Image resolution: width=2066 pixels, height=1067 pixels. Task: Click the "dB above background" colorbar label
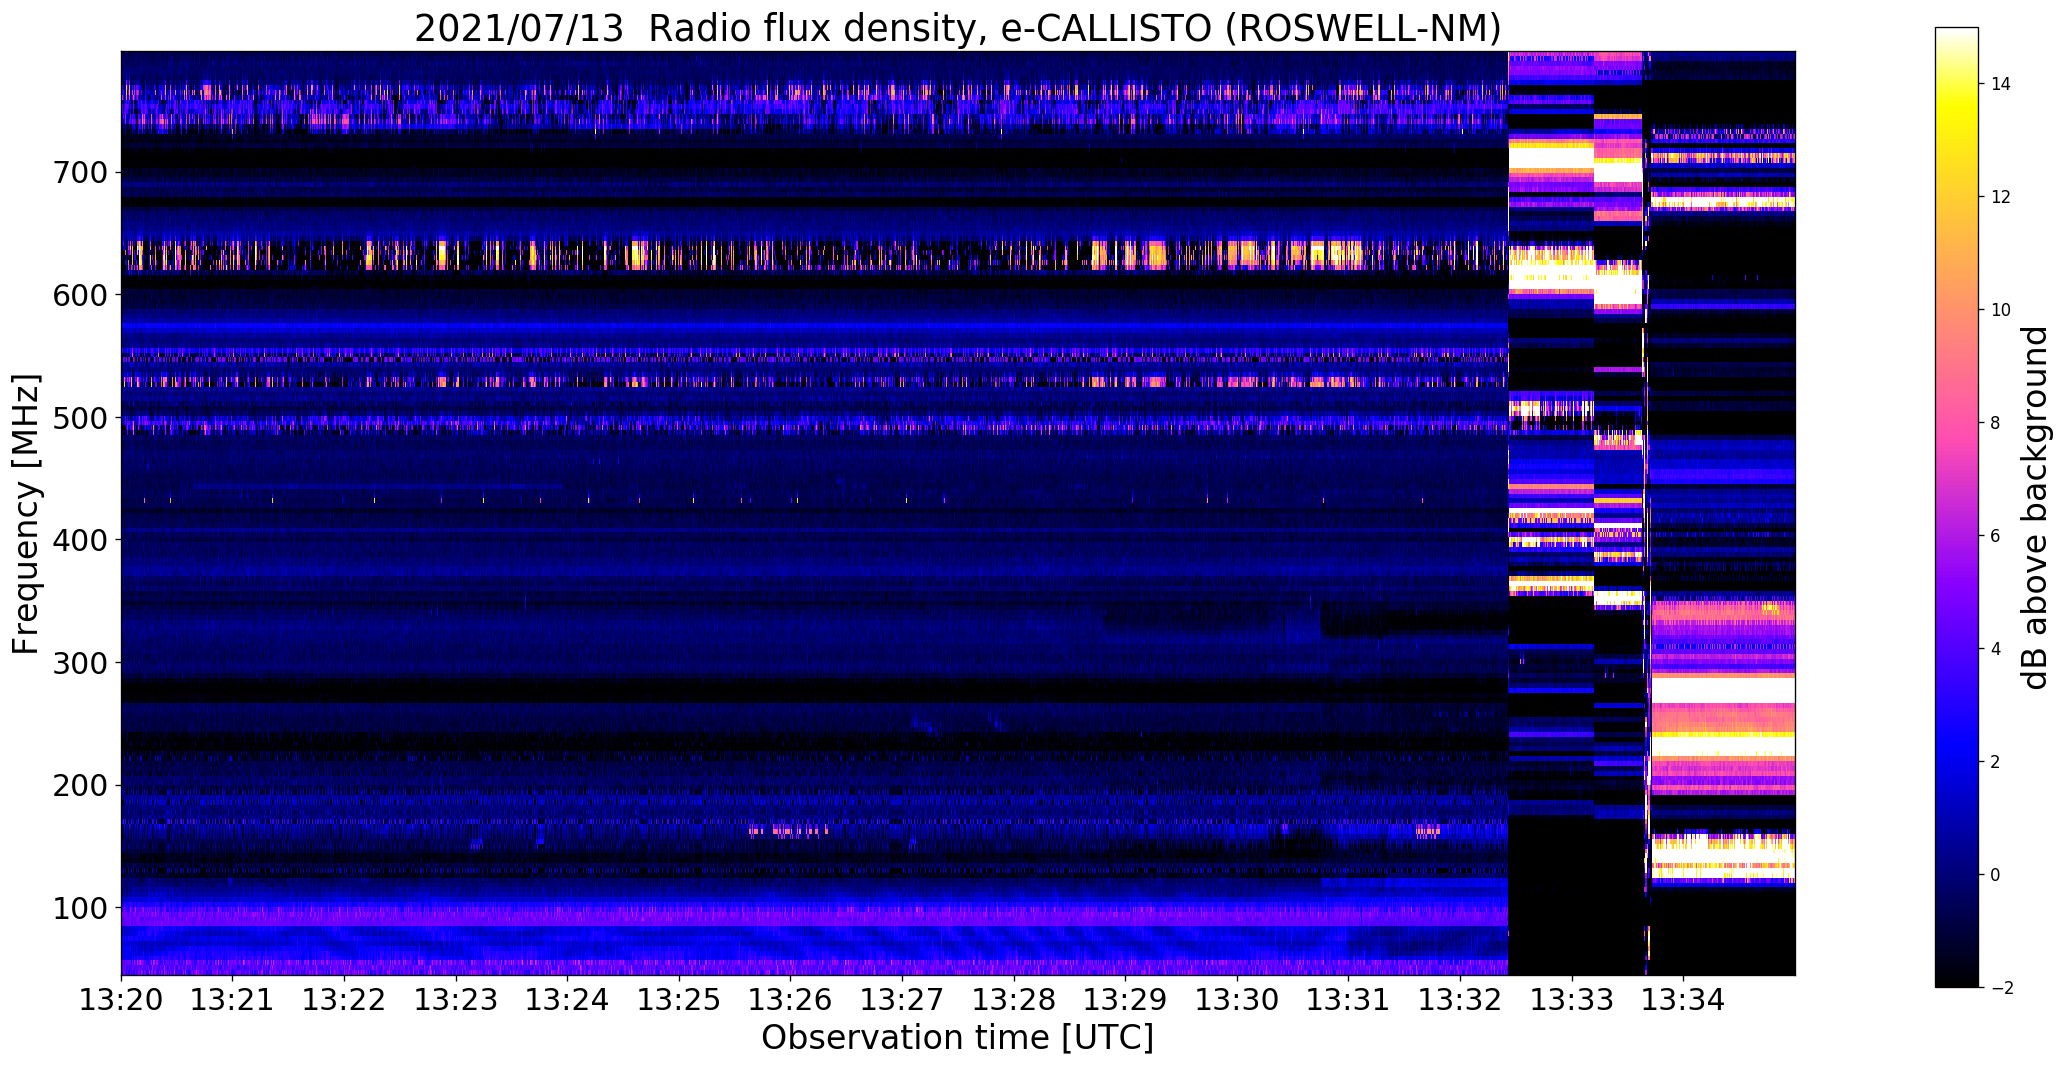tap(2035, 508)
